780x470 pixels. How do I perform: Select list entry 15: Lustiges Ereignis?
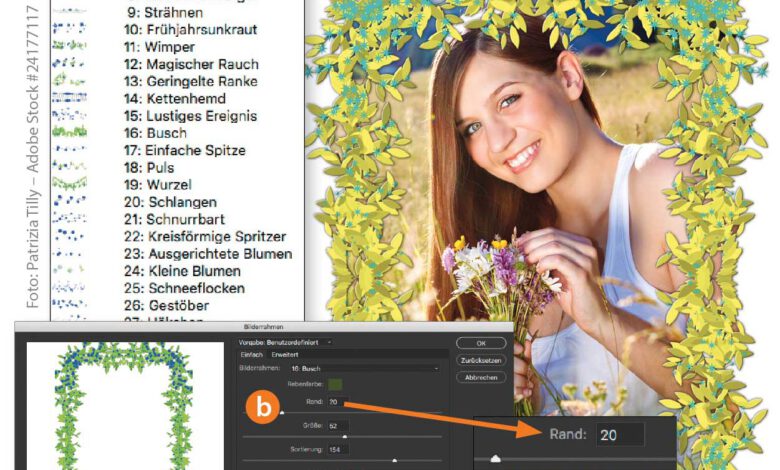tap(191, 116)
